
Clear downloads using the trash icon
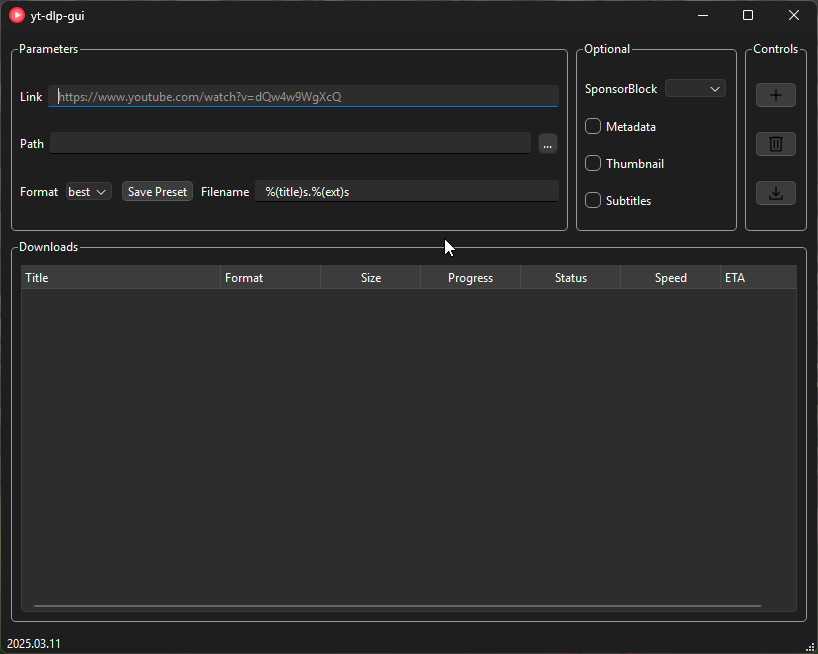[775, 144]
